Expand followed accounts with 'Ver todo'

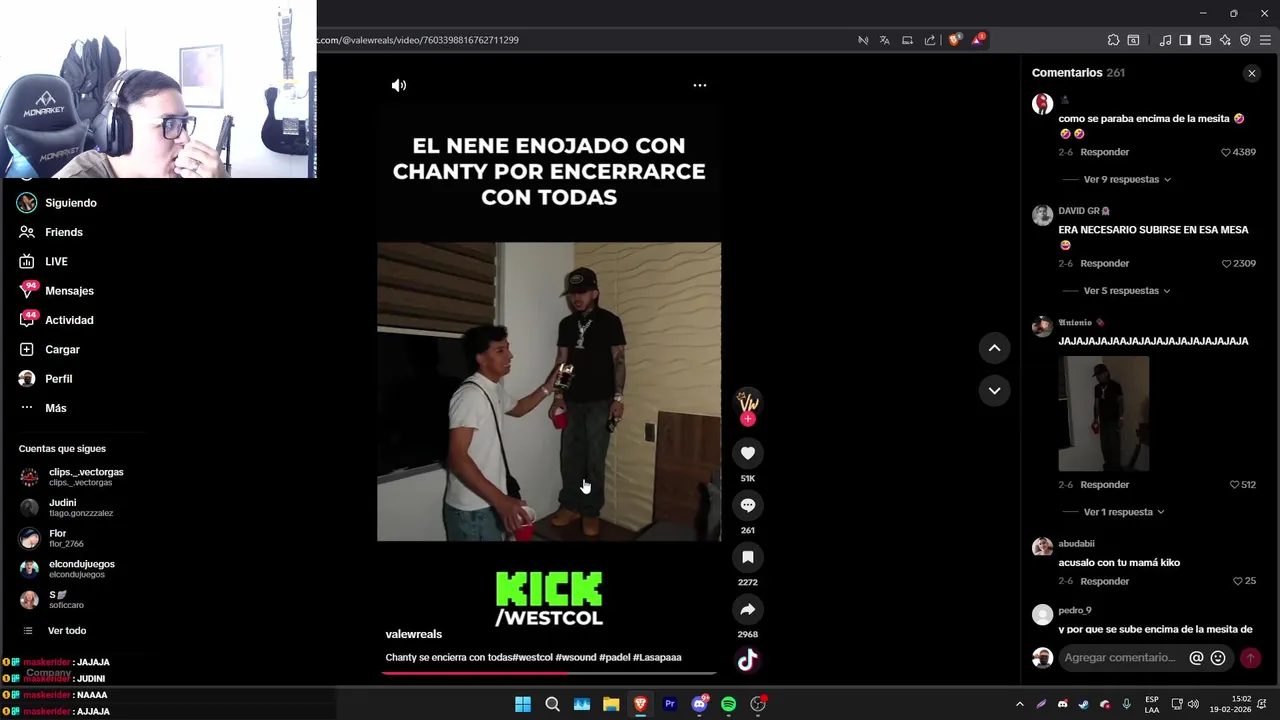tap(66, 631)
